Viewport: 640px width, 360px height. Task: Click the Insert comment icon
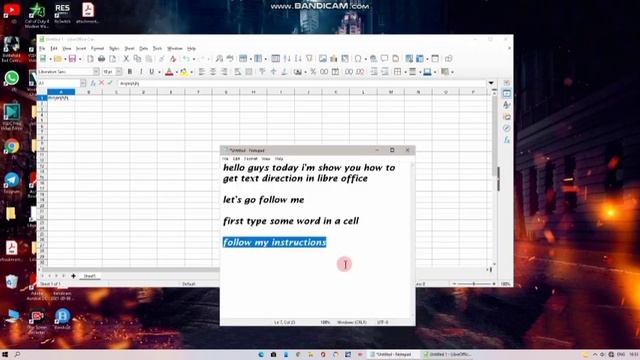(384, 59)
